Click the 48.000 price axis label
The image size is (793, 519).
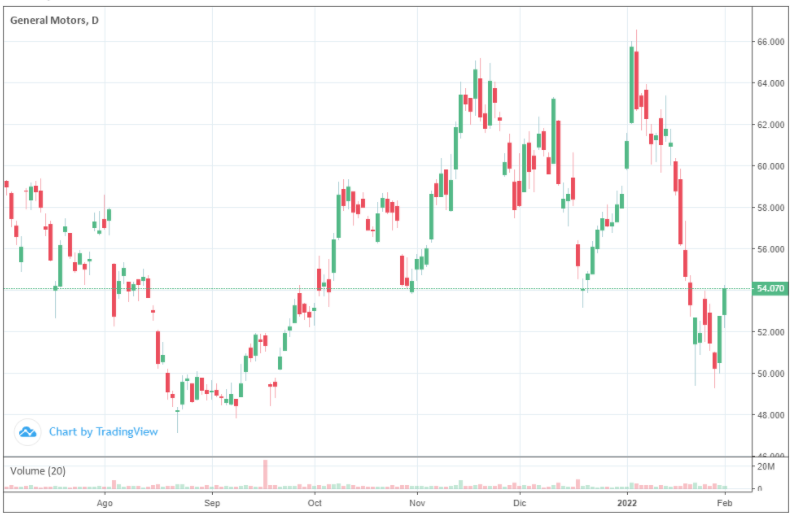(770, 415)
